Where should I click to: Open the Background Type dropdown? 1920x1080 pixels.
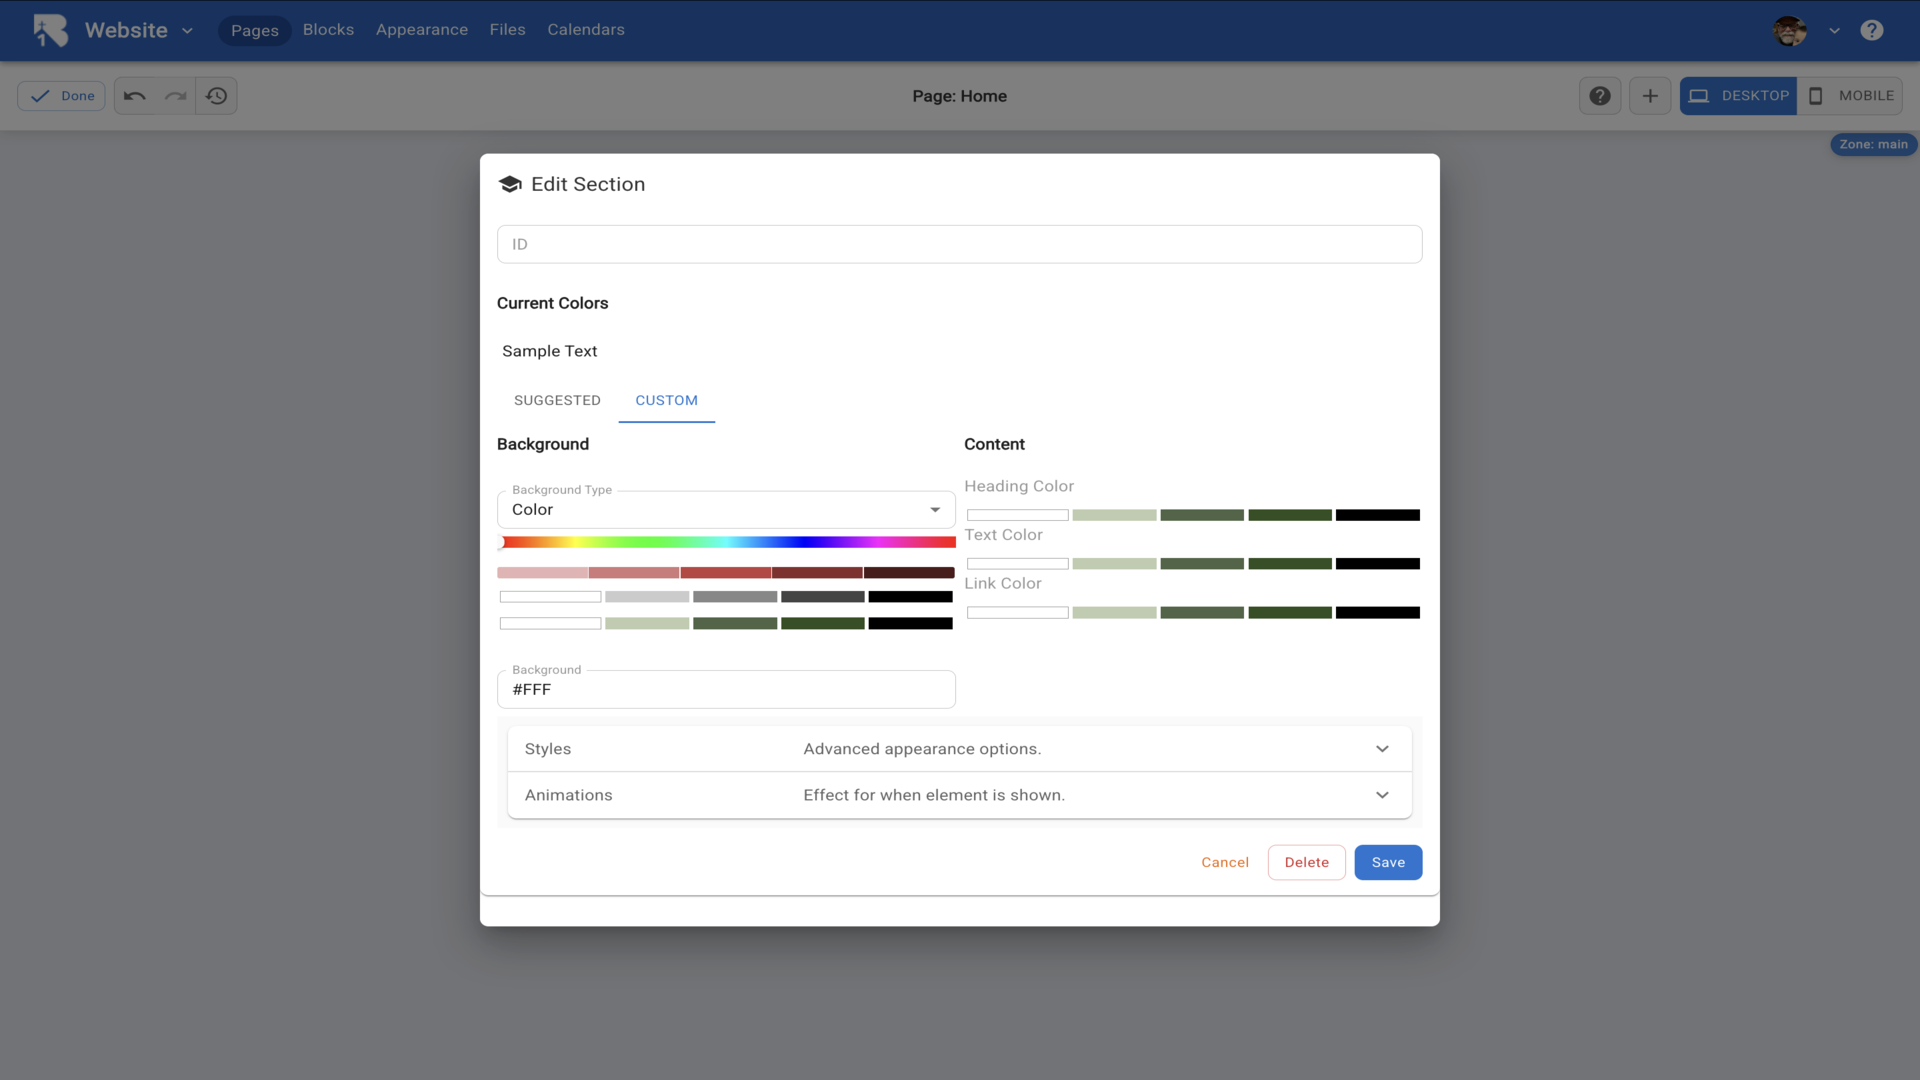tap(726, 510)
